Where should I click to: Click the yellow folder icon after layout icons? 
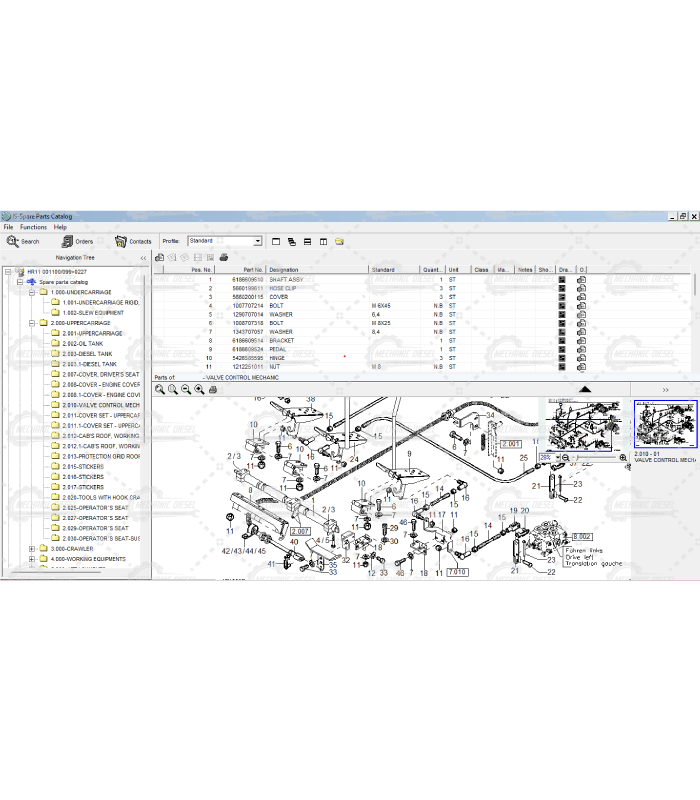(339, 241)
